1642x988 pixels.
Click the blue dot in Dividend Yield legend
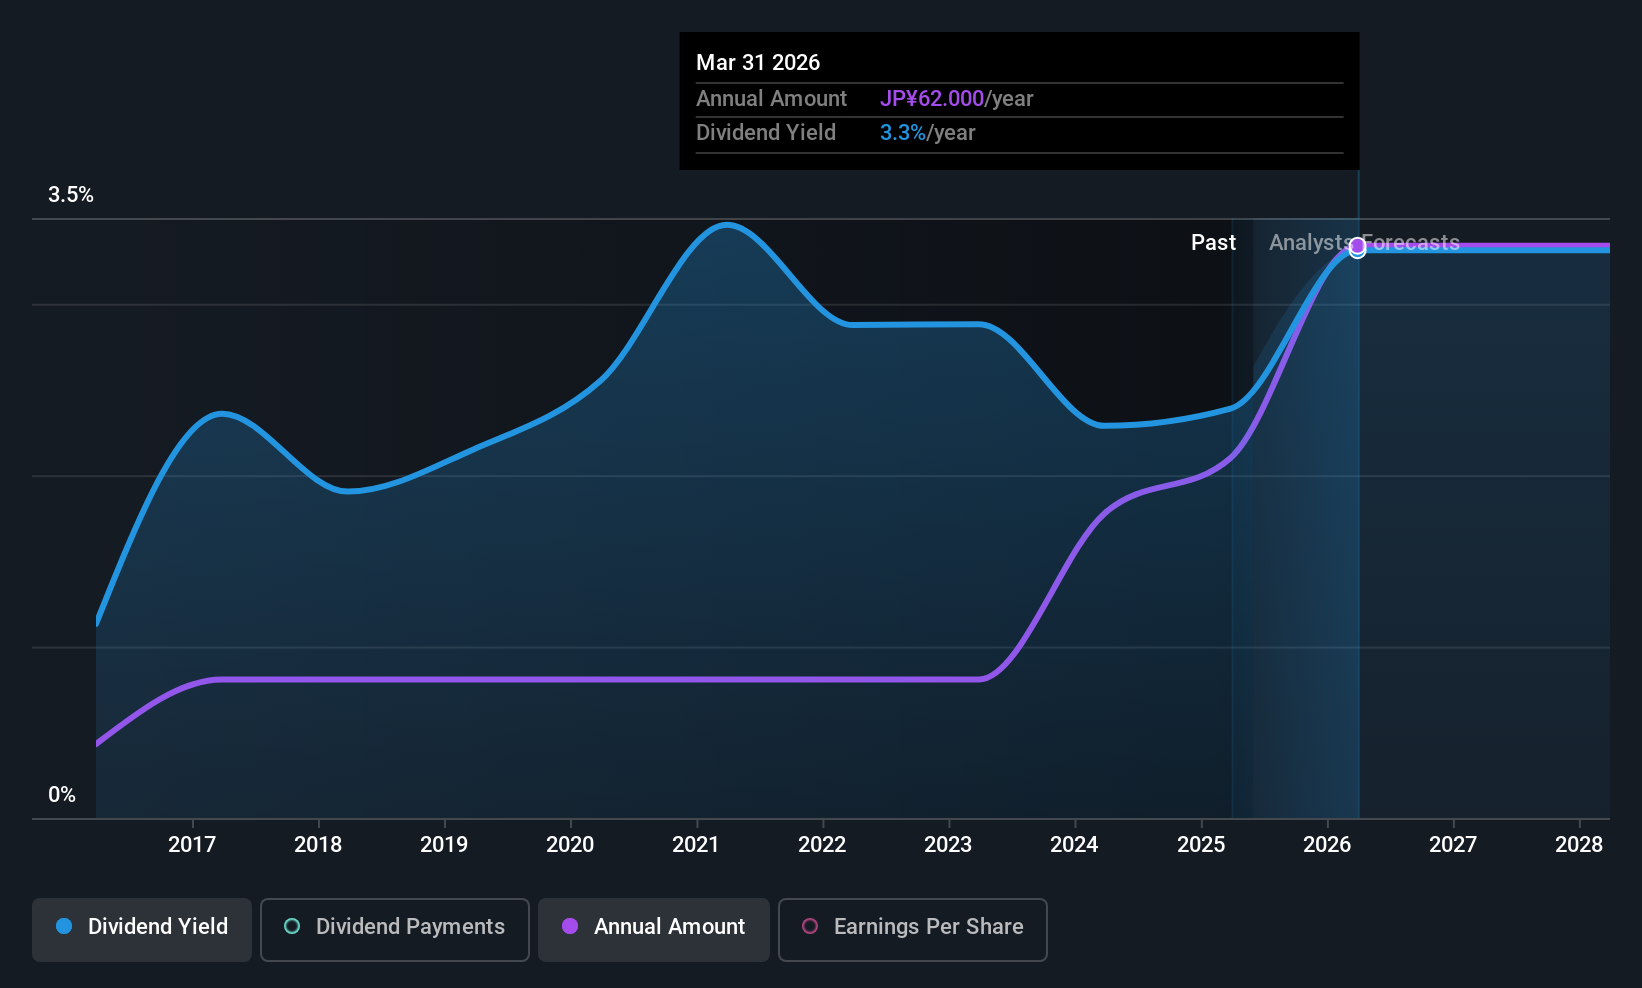click(64, 926)
